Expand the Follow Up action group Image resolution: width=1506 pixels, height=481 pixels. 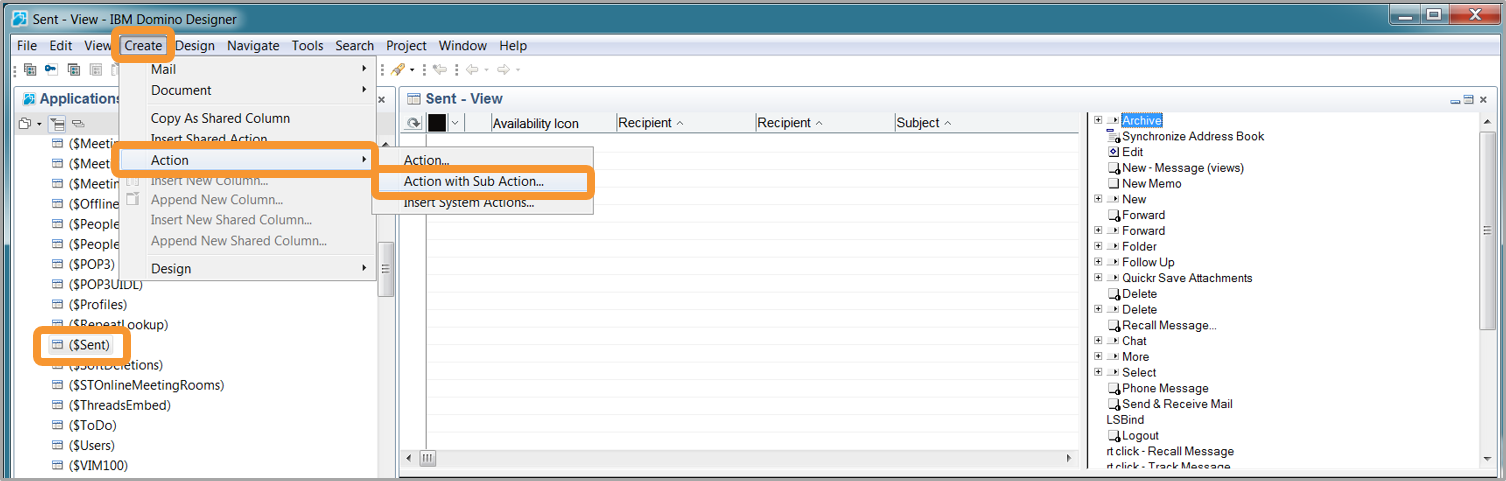tap(1098, 262)
